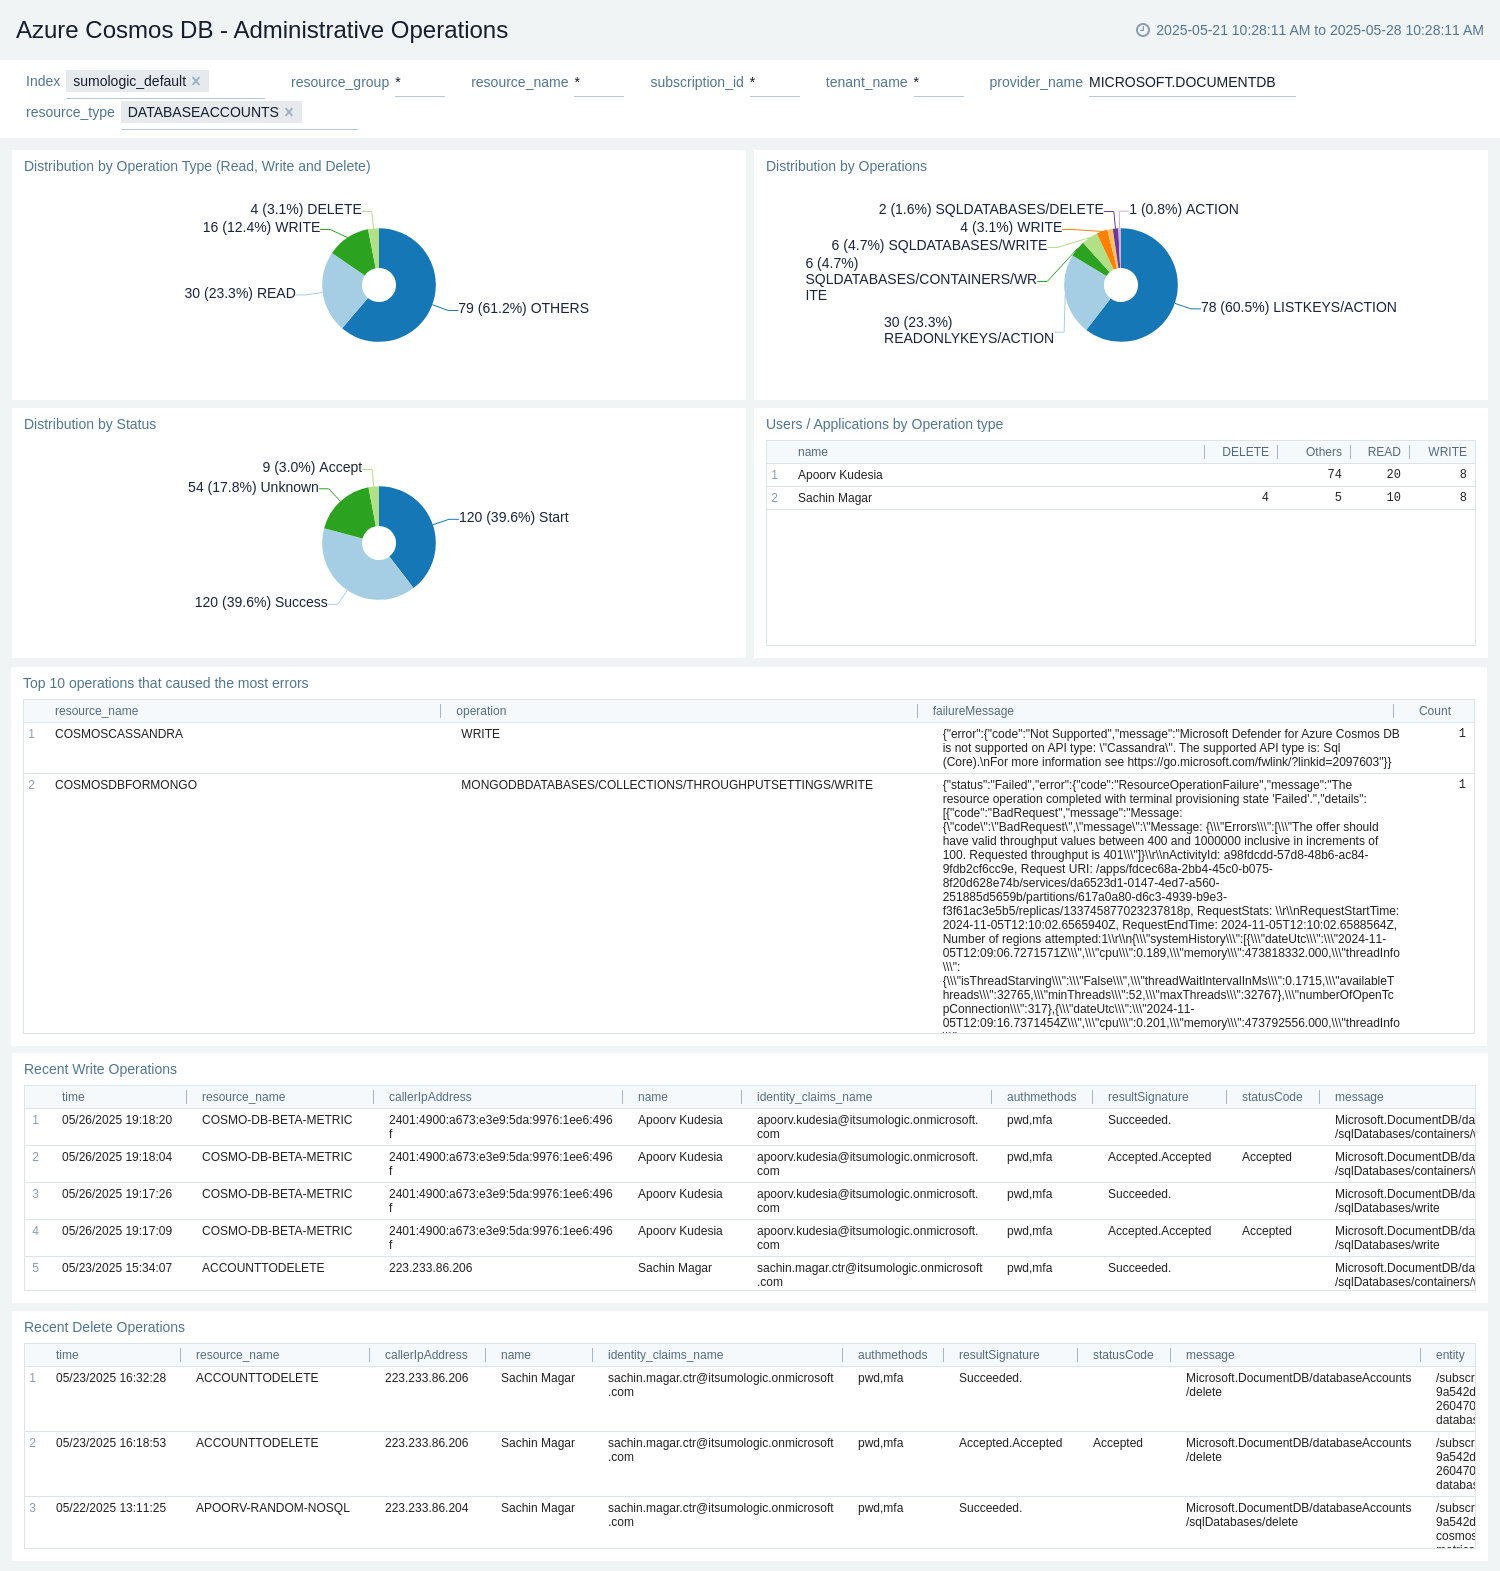1500x1571 pixels.
Task: Sort Recent Write Operations by resultSignature
Action: point(1148,1097)
